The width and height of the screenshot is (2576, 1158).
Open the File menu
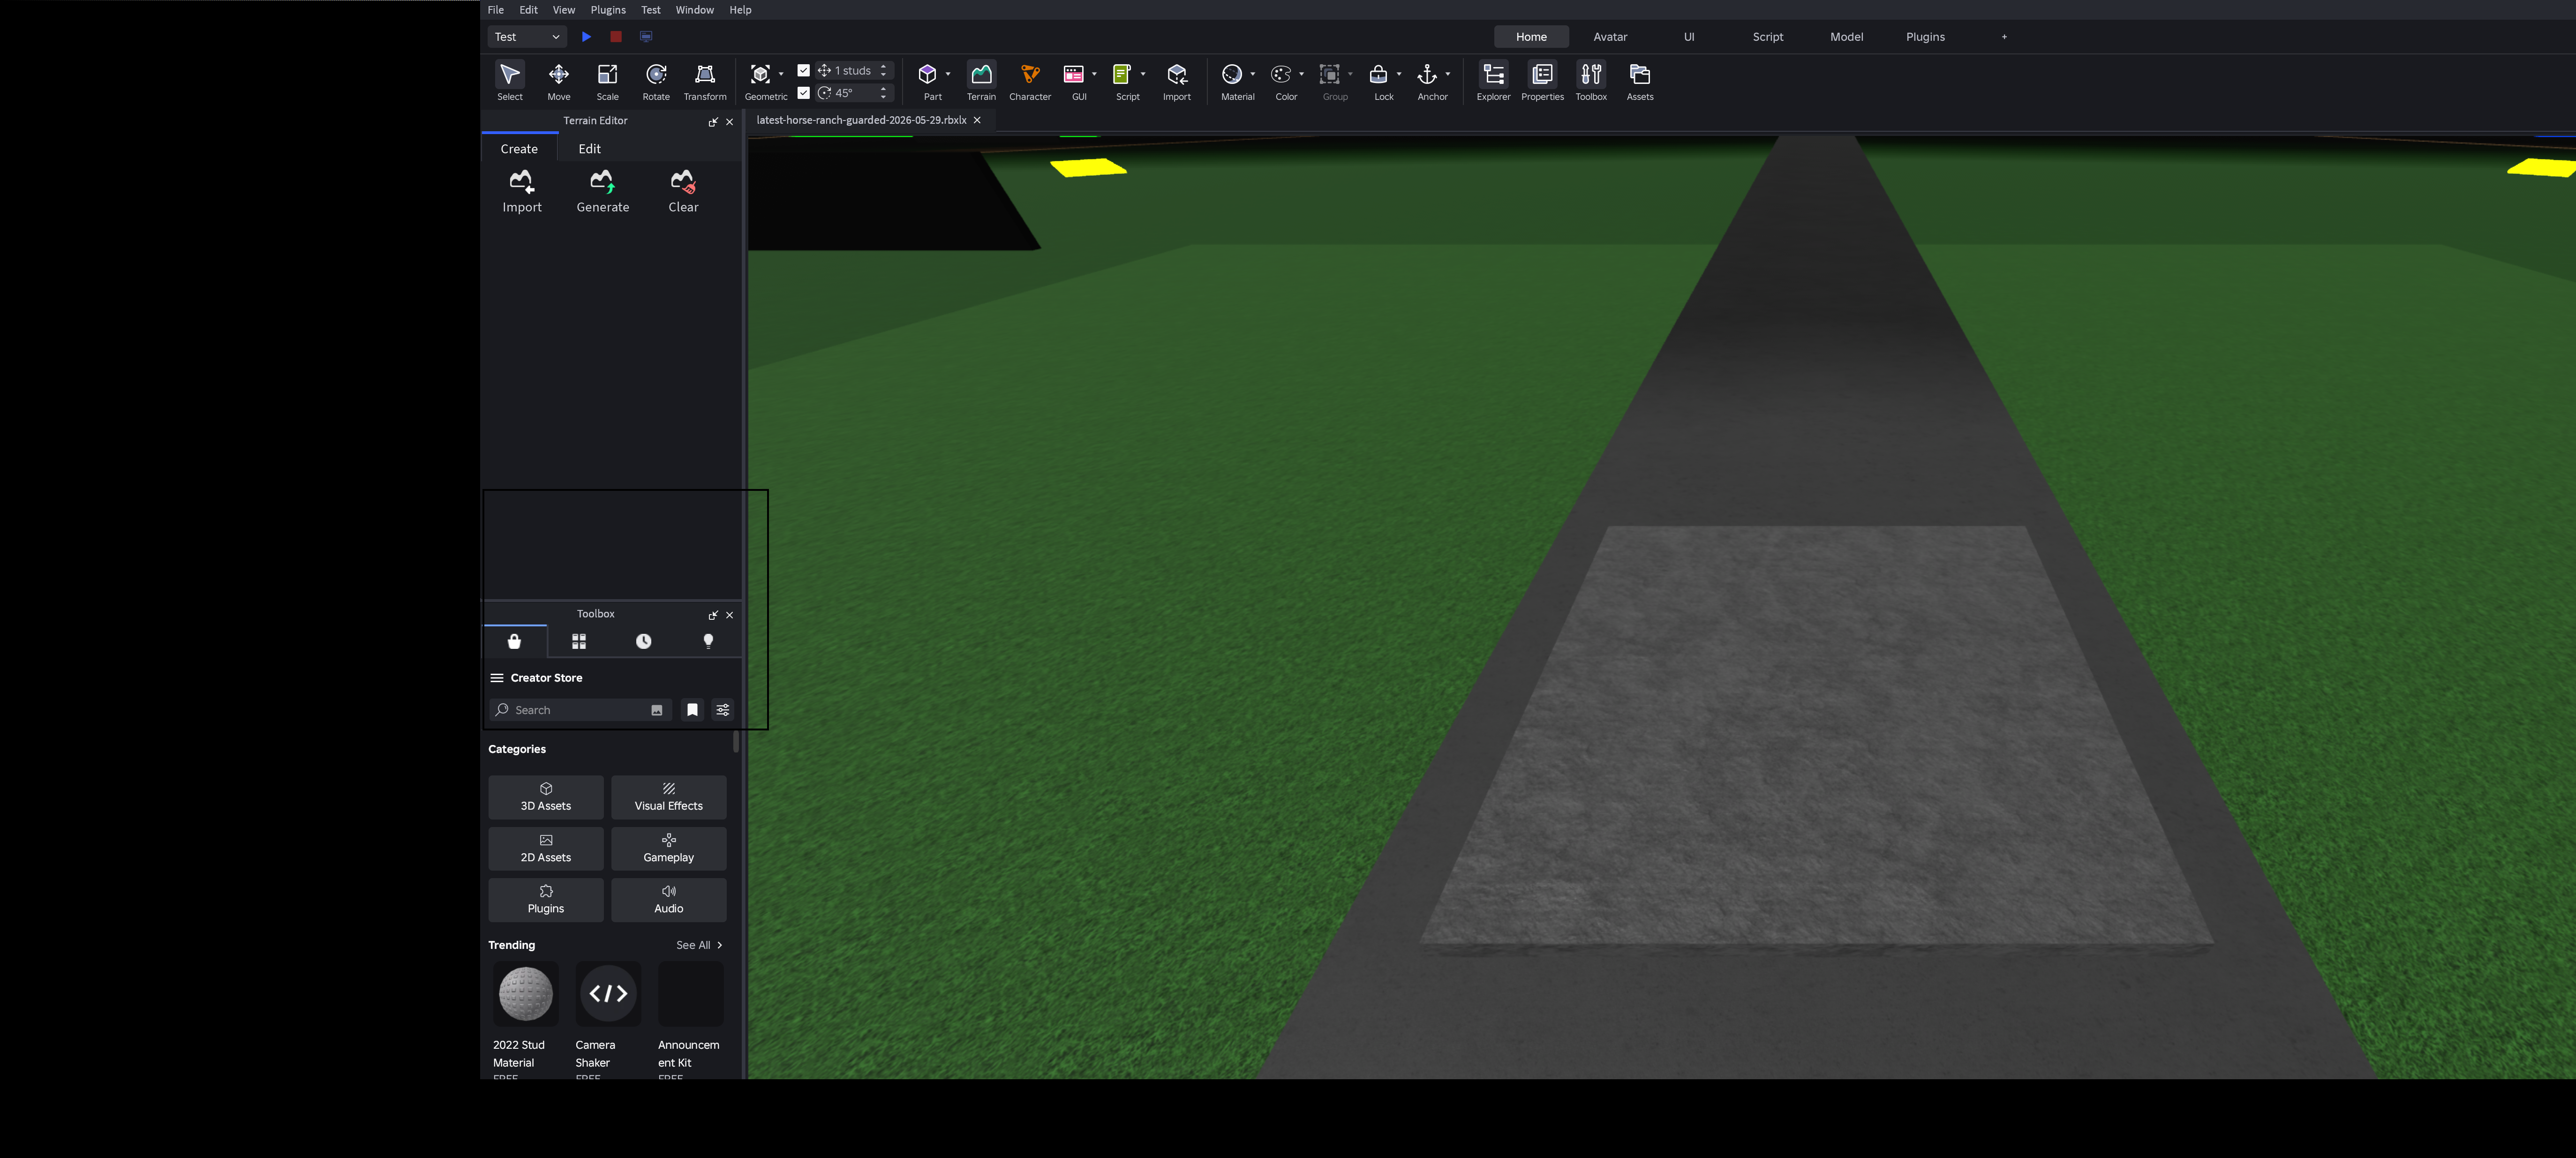(496, 10)
